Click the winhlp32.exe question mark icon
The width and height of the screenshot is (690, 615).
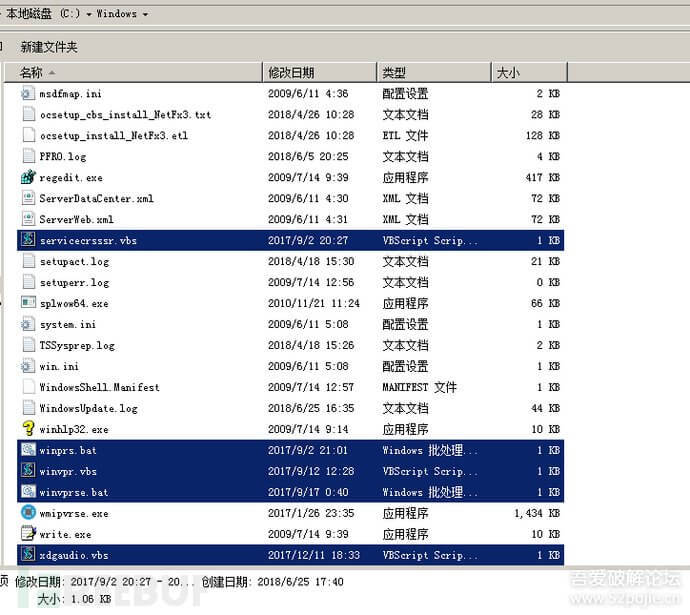pos(28,429)
